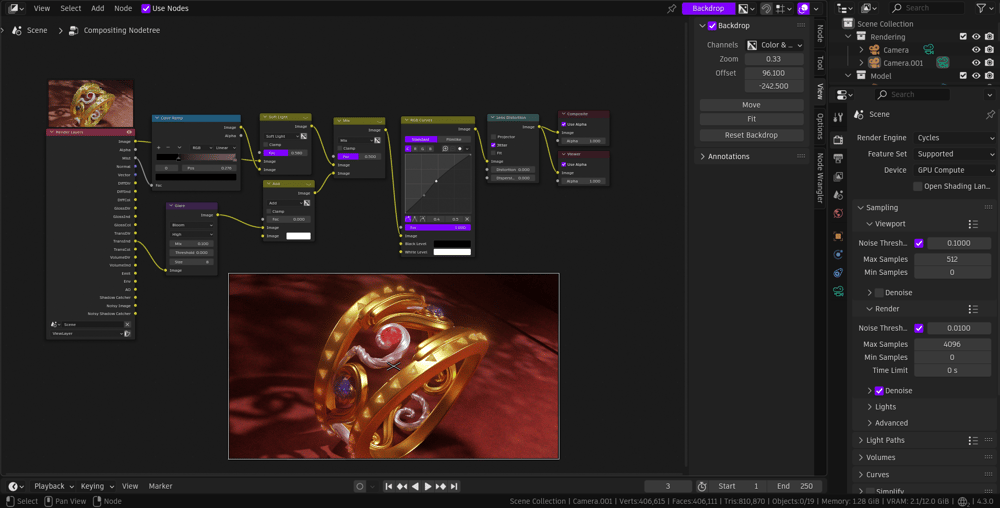Jump to the last frame
1000x508 pixels.
click(454, 486)
